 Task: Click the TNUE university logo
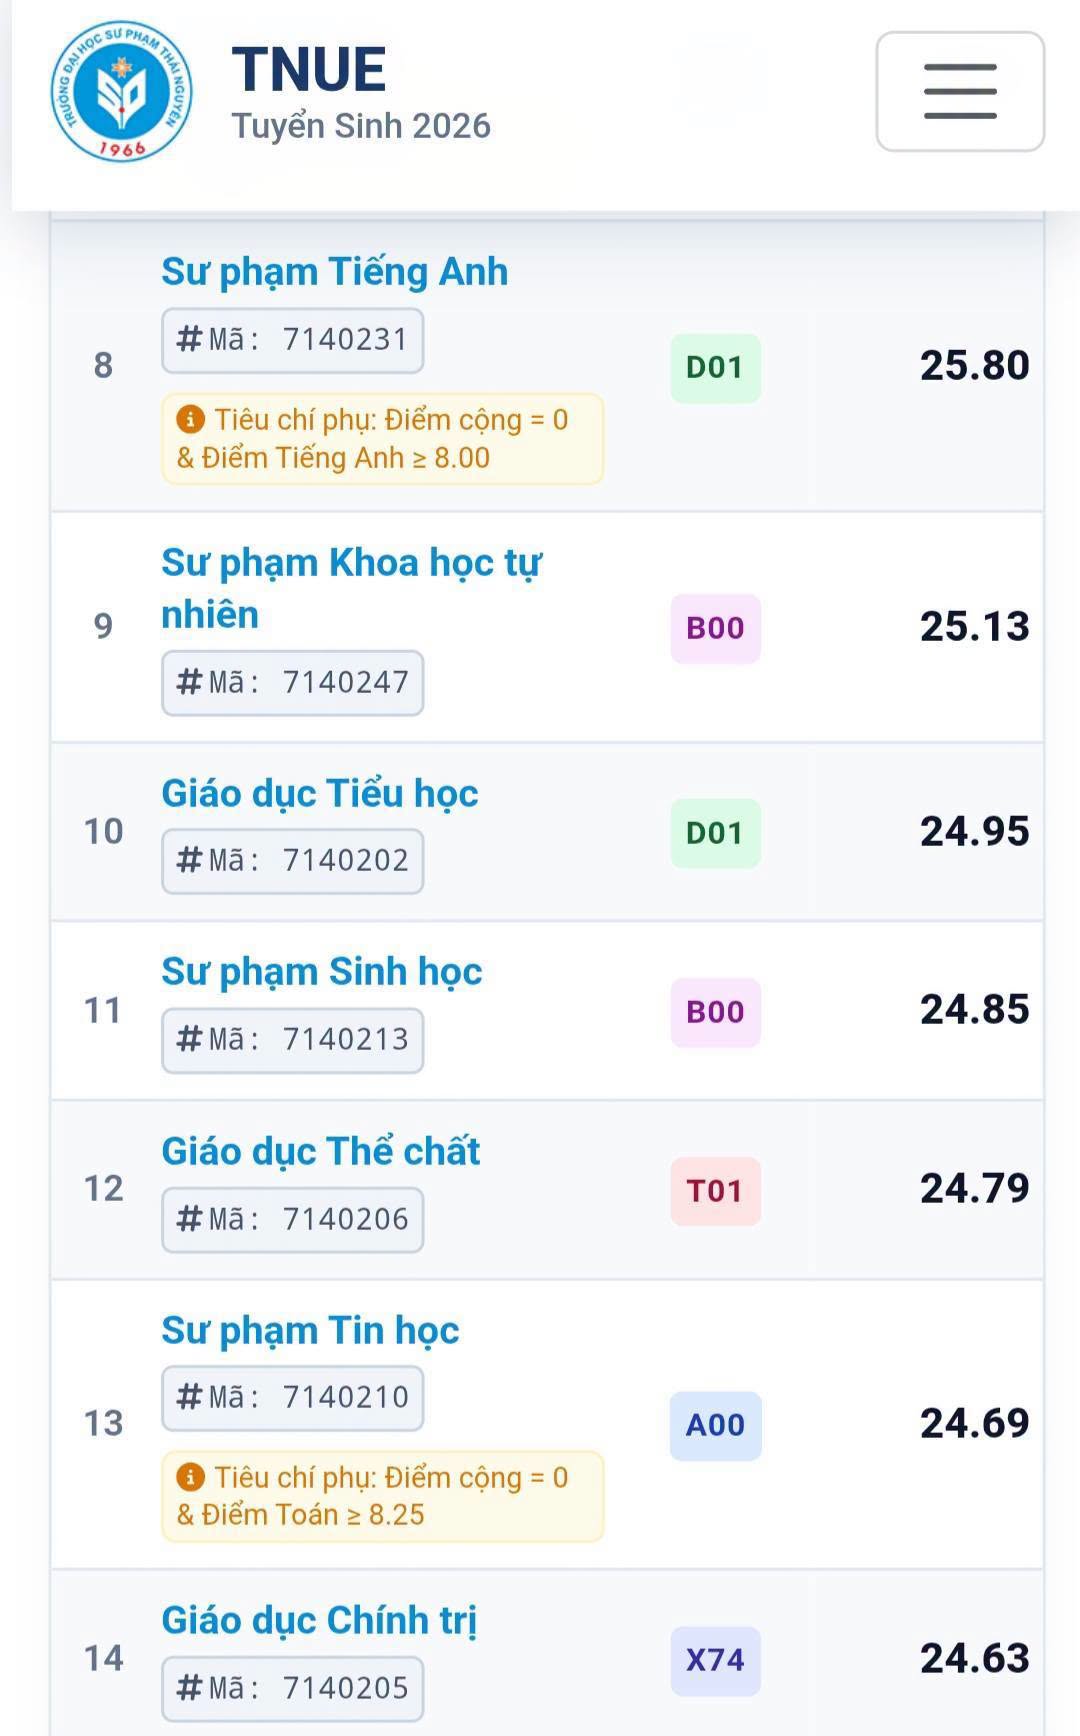(x=122, y=91)
